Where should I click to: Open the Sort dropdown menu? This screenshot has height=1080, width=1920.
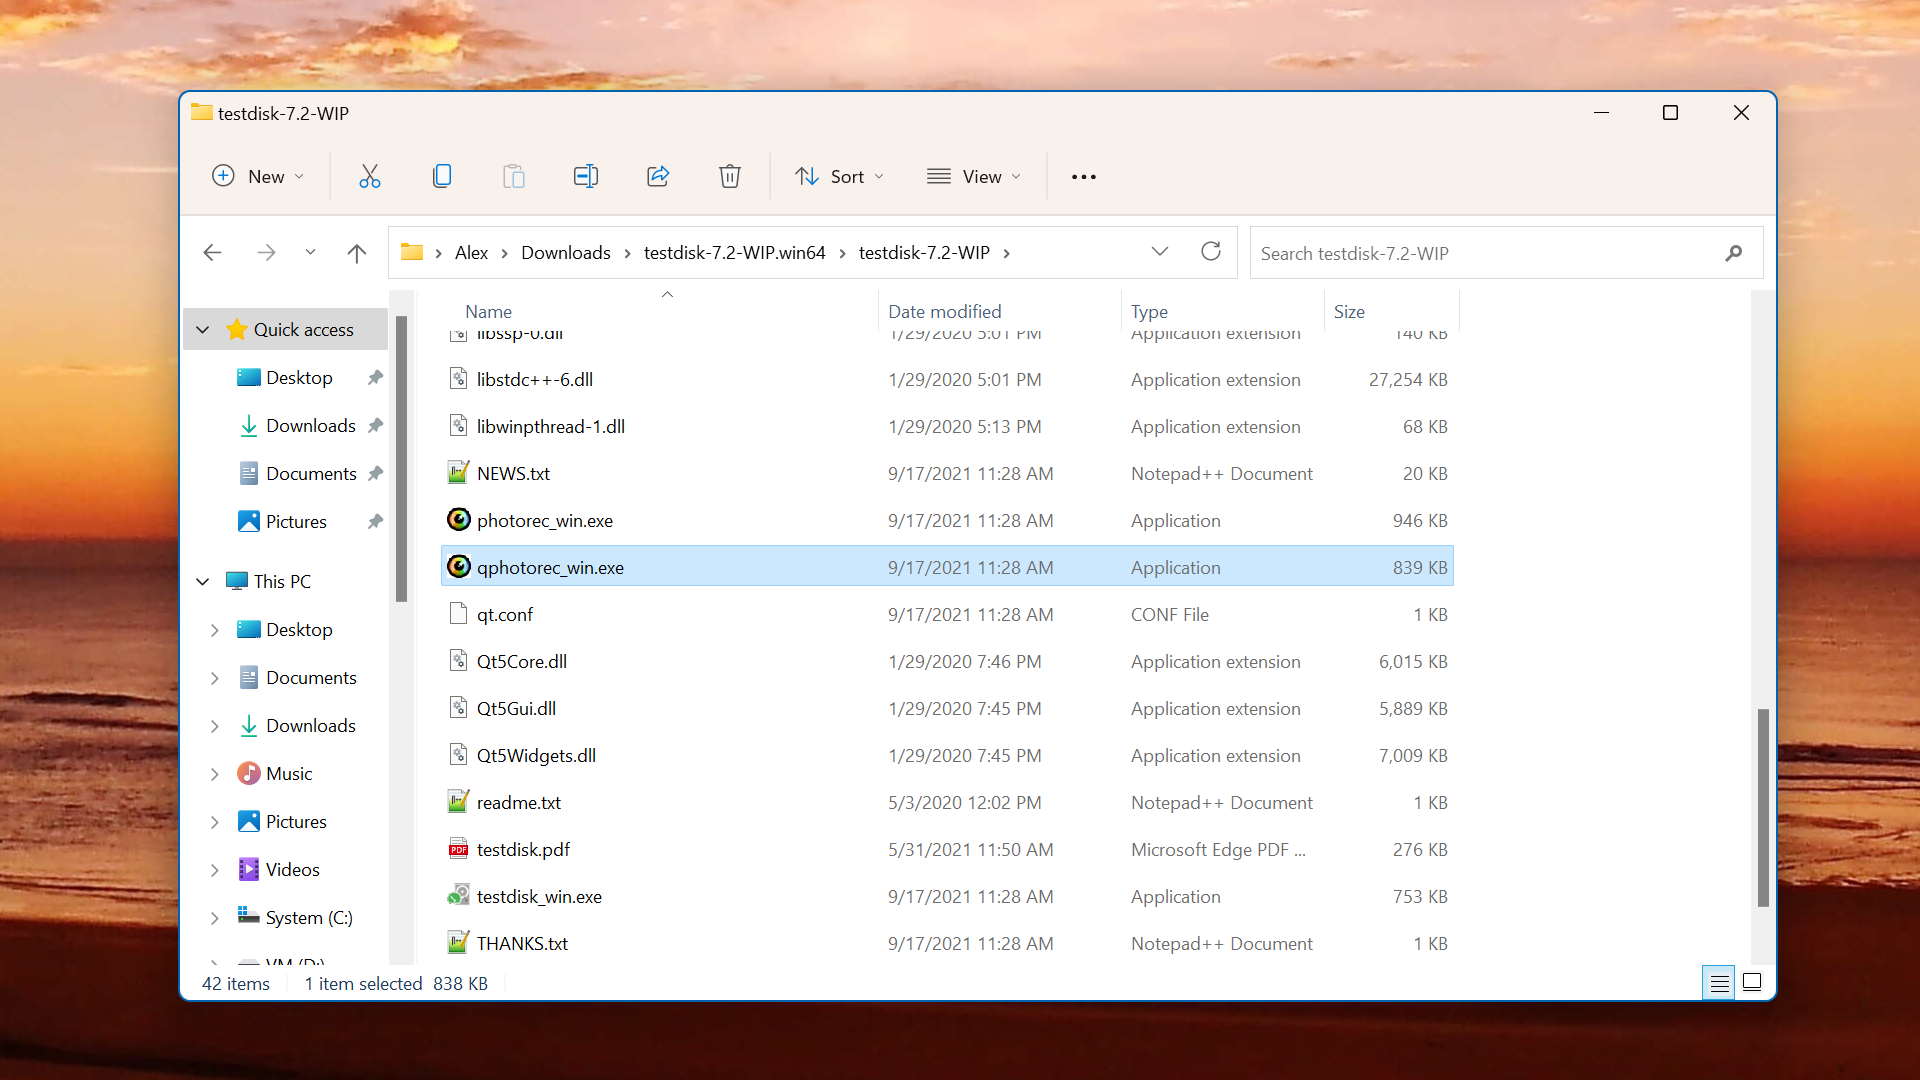pyautogui.click(x=839, y=177)
